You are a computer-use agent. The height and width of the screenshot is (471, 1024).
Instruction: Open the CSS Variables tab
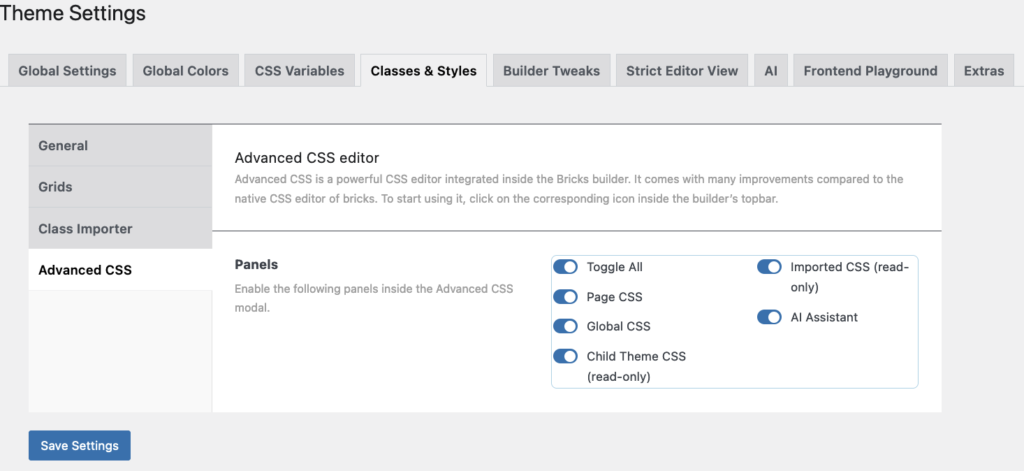(299, 71)
